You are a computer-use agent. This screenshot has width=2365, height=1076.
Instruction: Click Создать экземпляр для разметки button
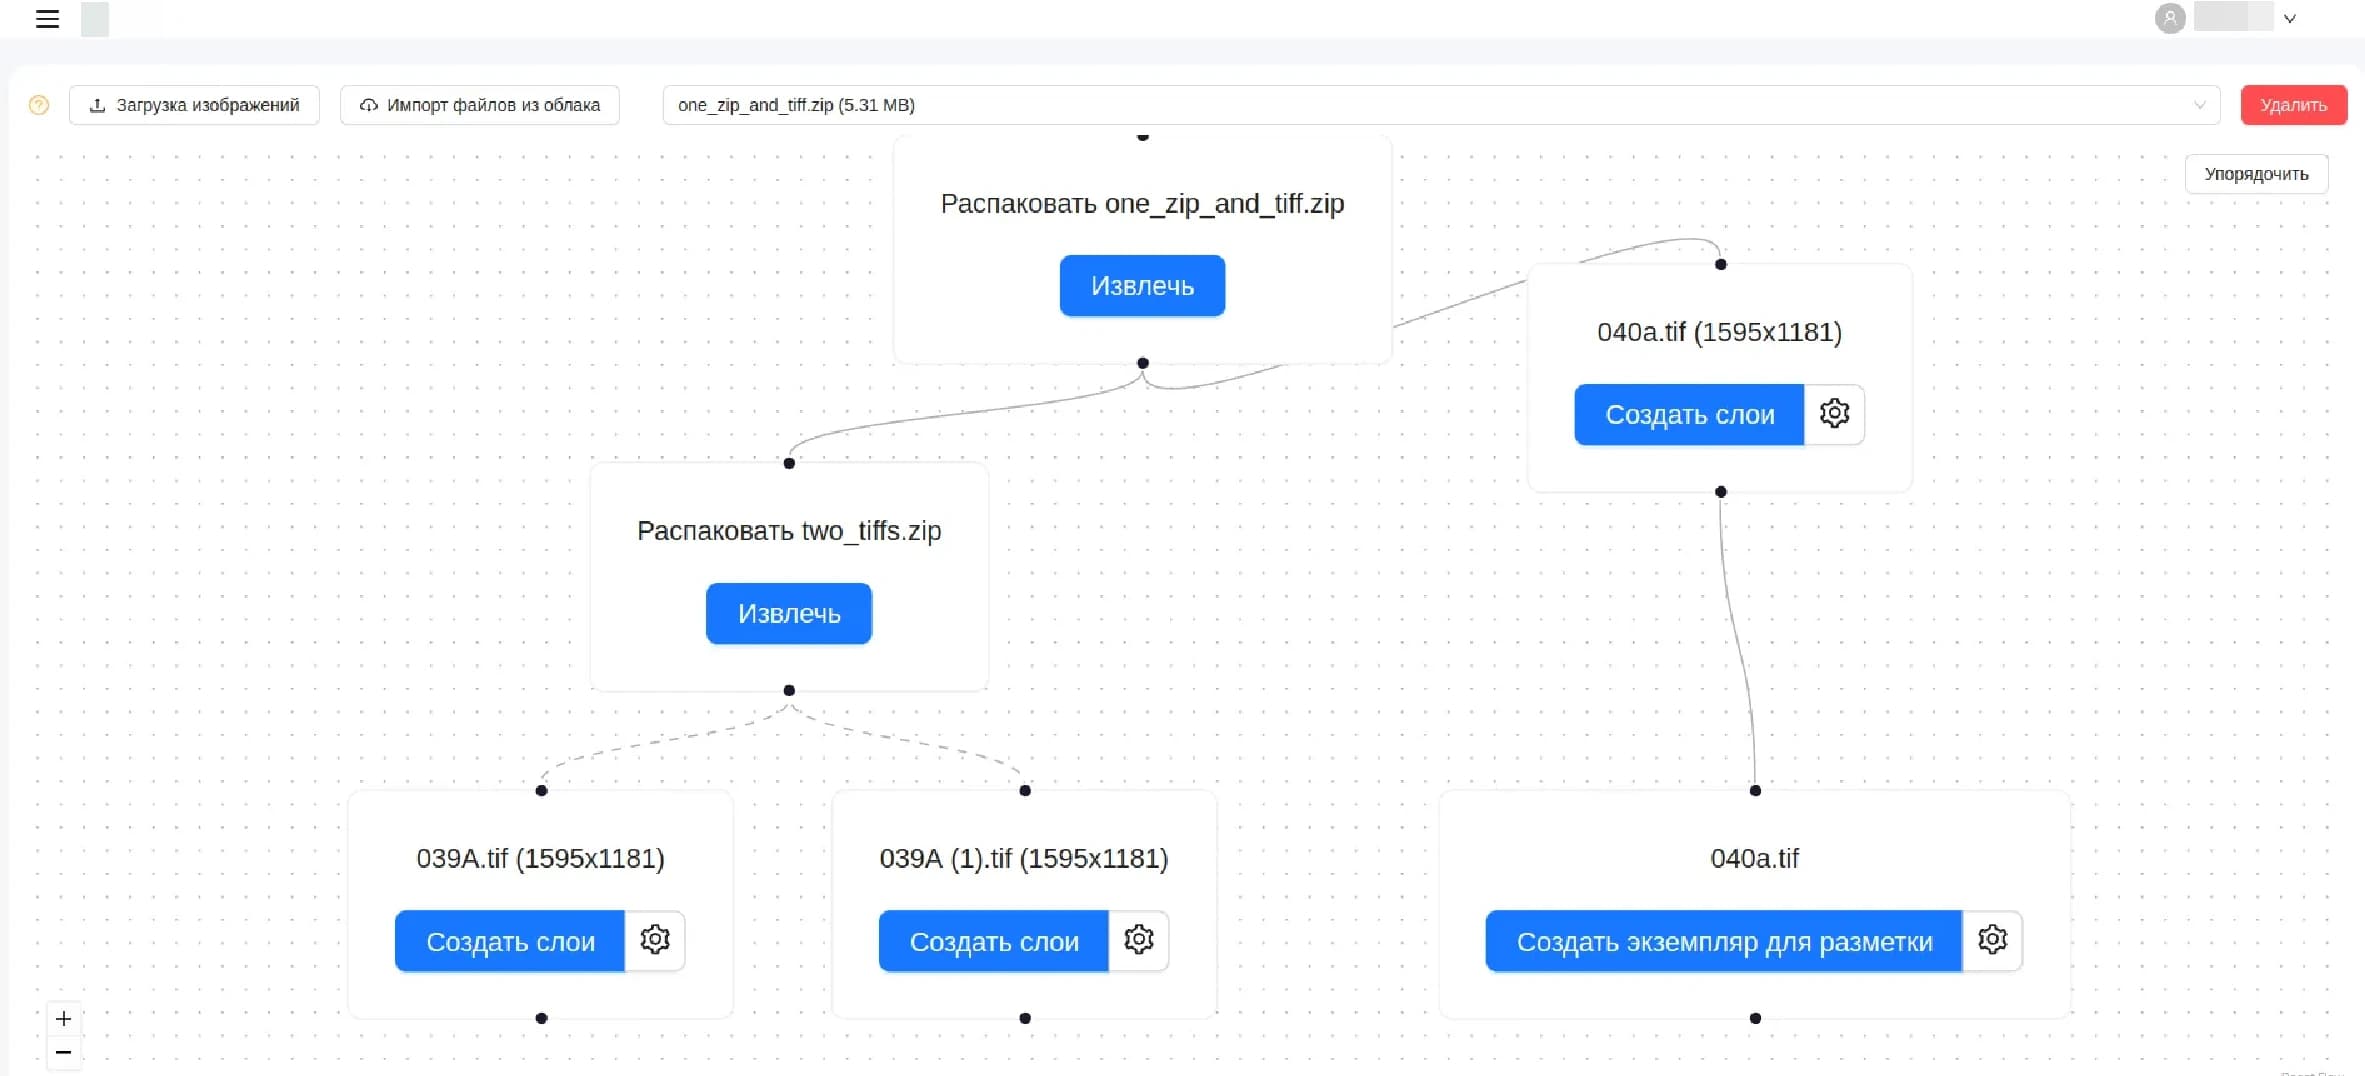[1723, 941]
